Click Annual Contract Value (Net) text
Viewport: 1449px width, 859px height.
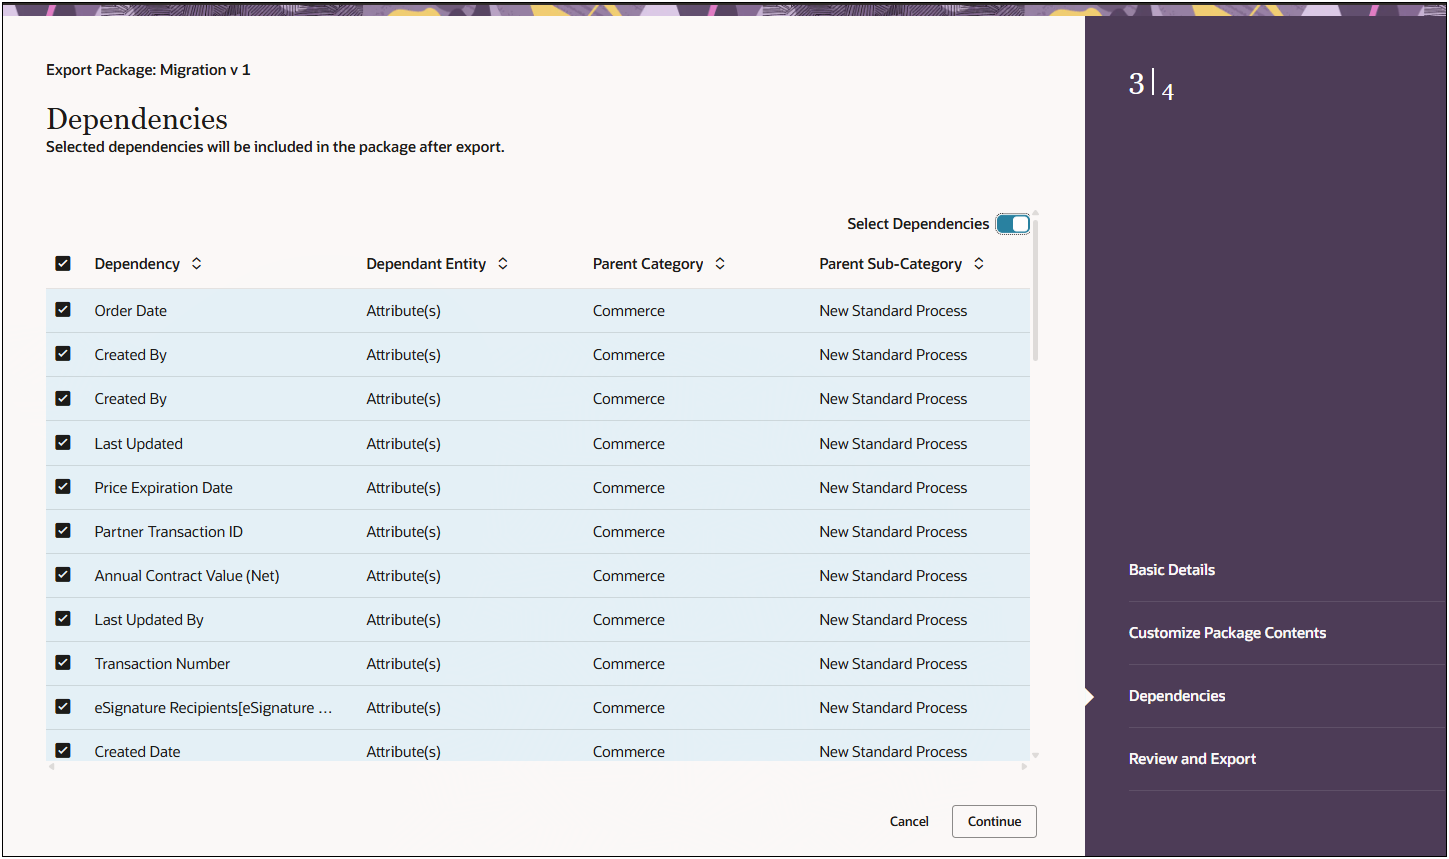[187, 576]
